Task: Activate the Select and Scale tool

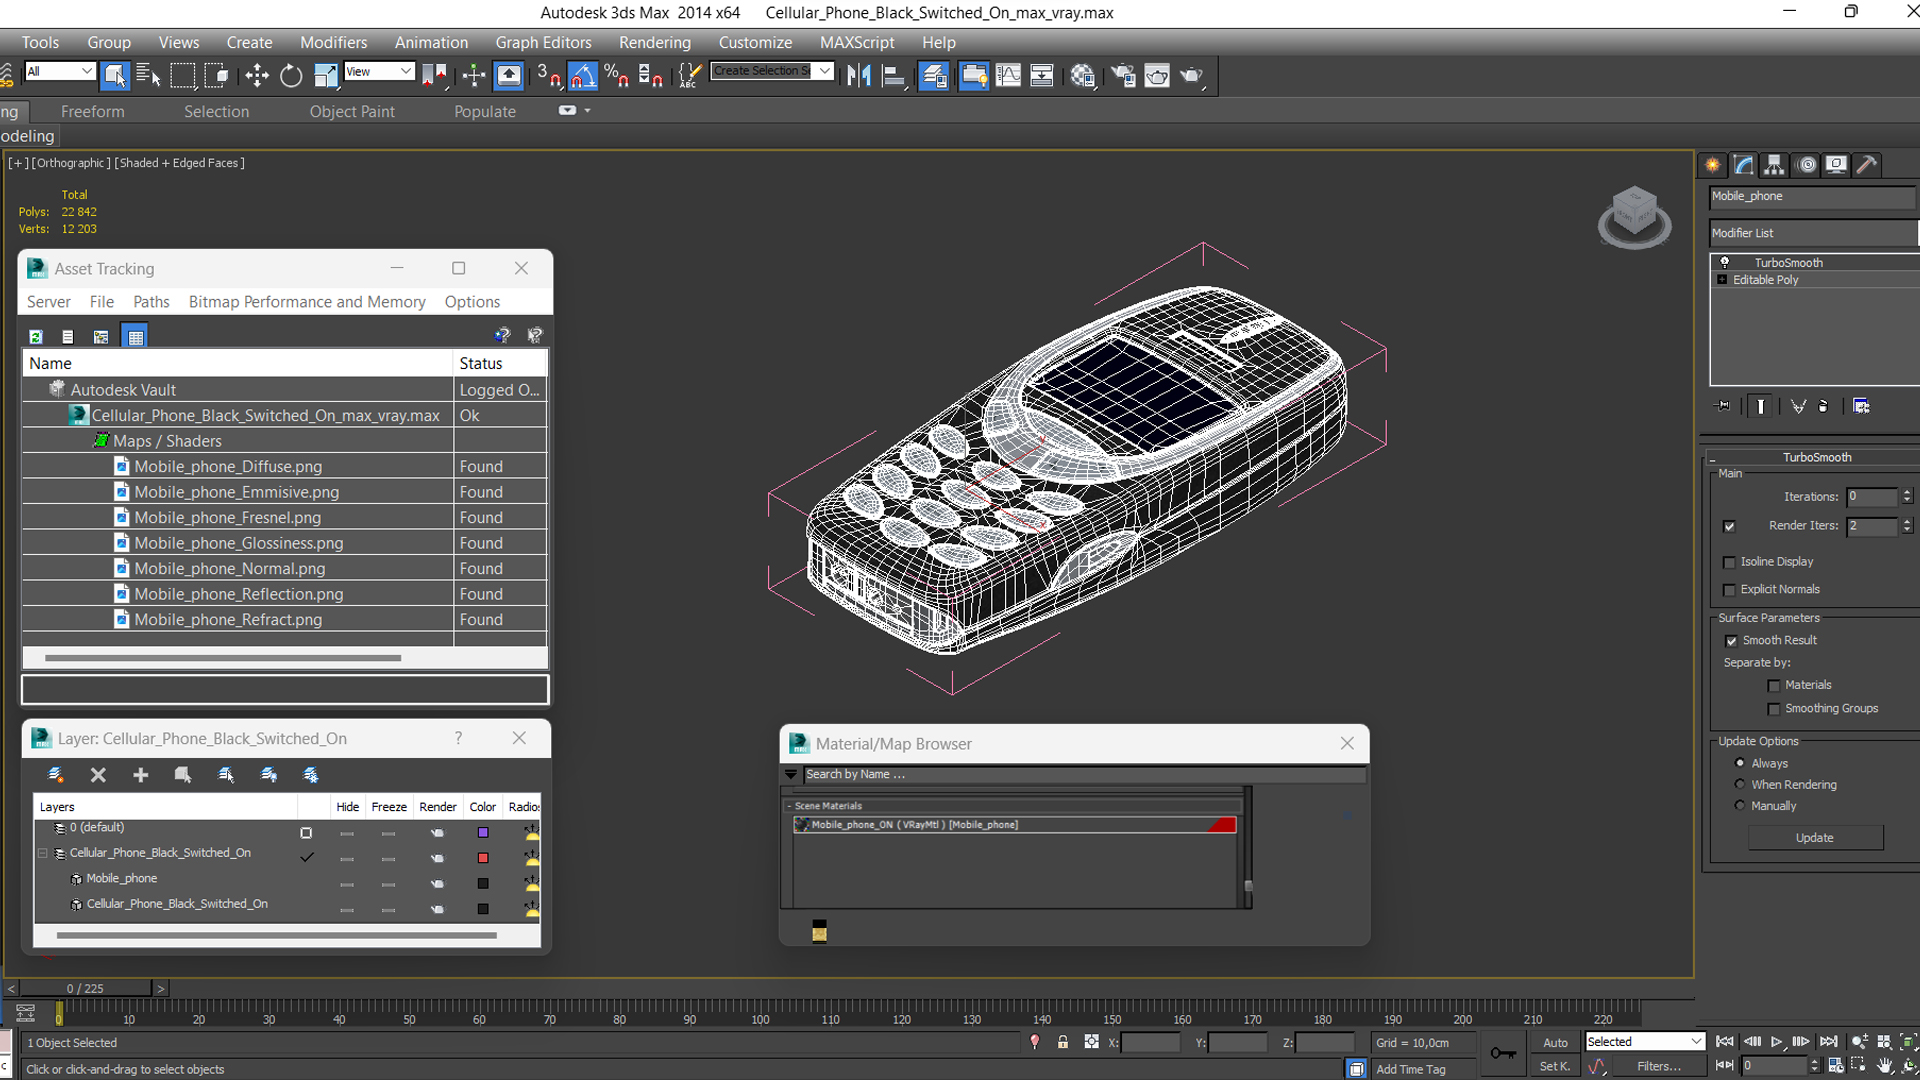Action: (x=325, y=76)
